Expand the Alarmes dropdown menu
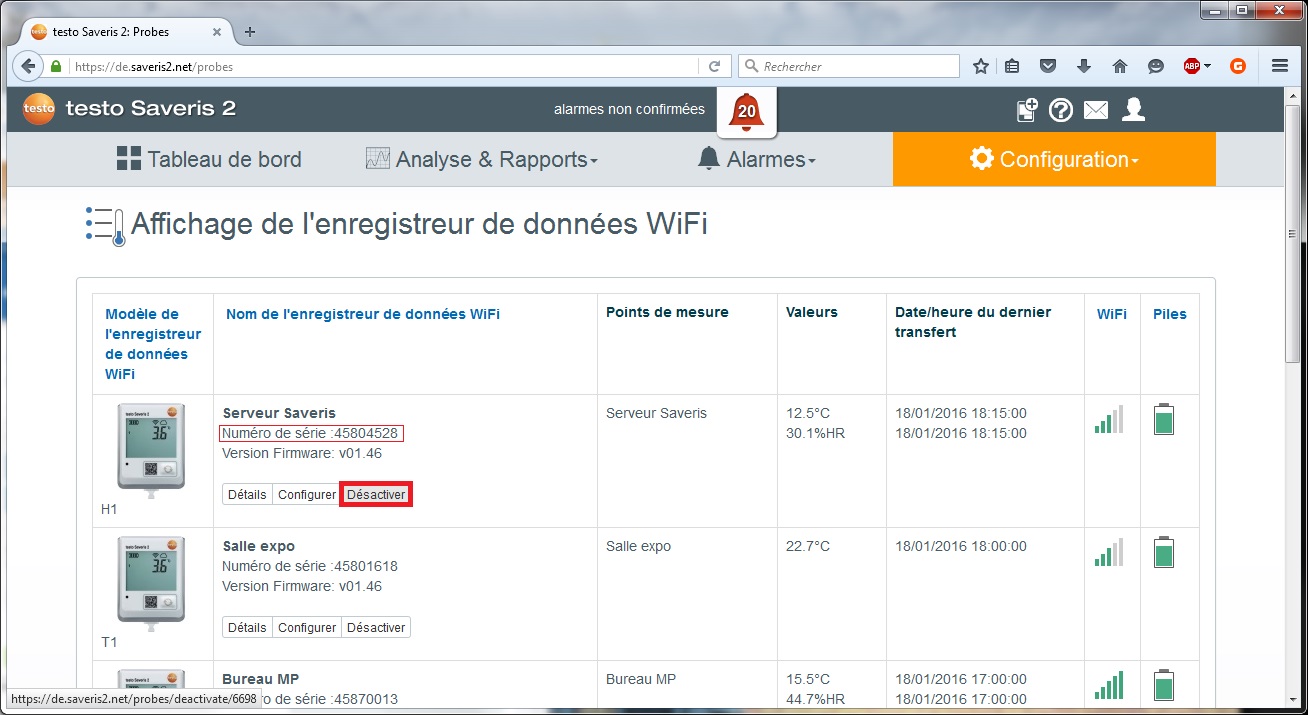1308x715 pixels. (x=756, y=159)
